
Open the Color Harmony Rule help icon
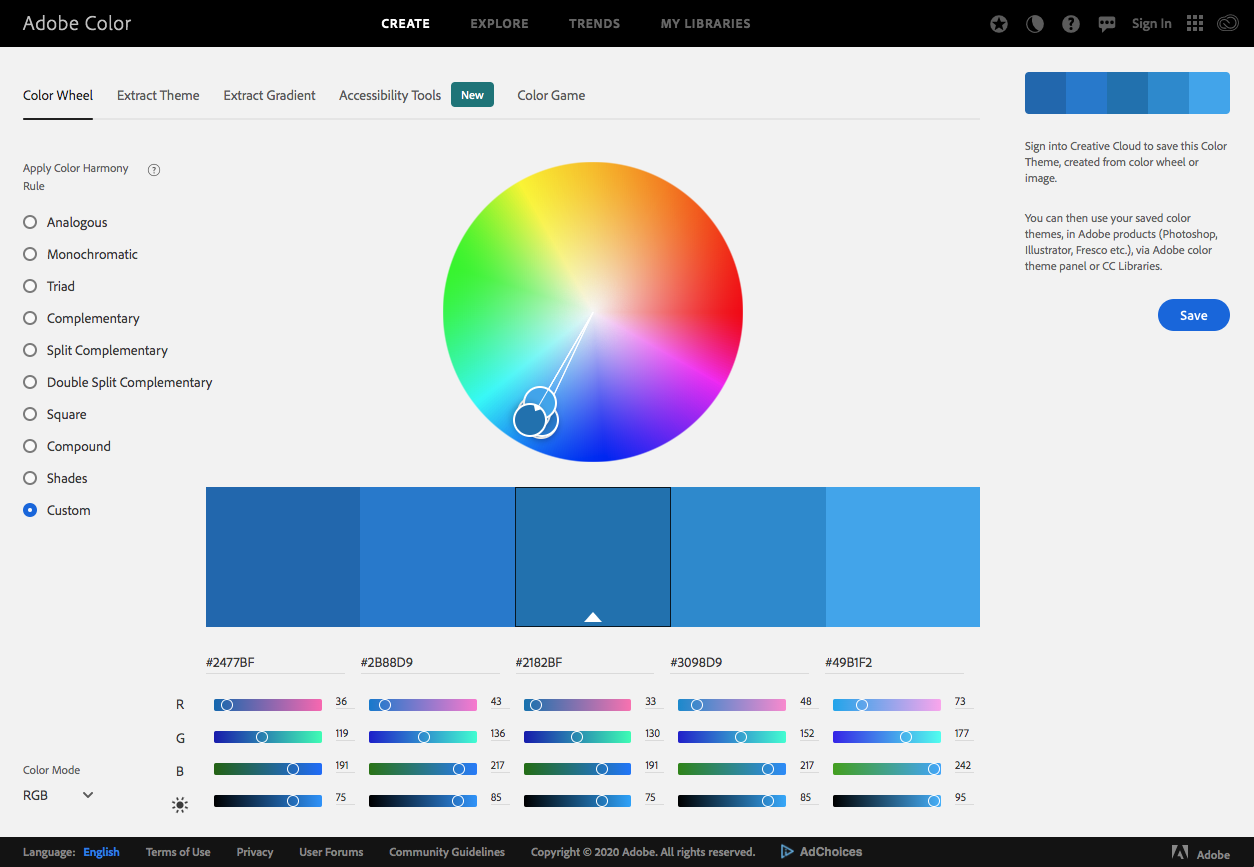coord(154,169)
